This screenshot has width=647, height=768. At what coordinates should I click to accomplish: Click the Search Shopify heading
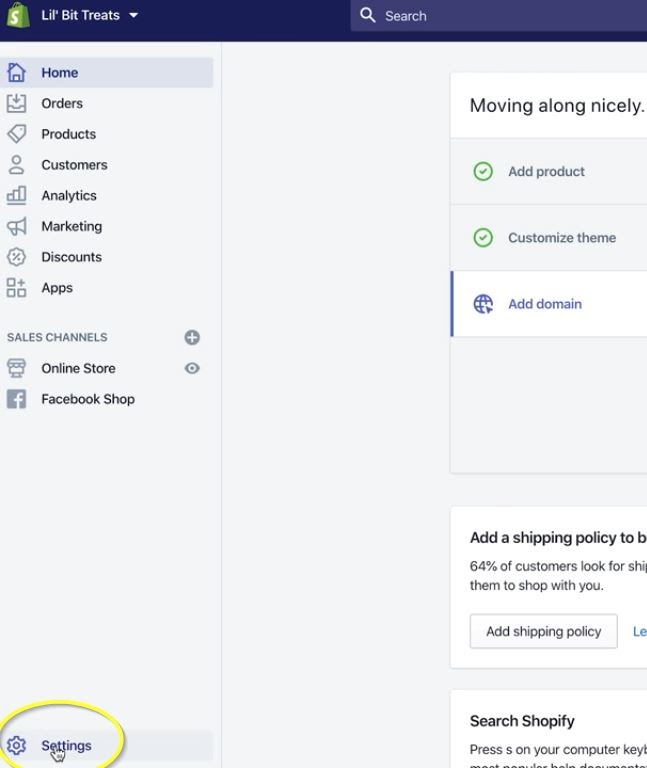point(522,721)
